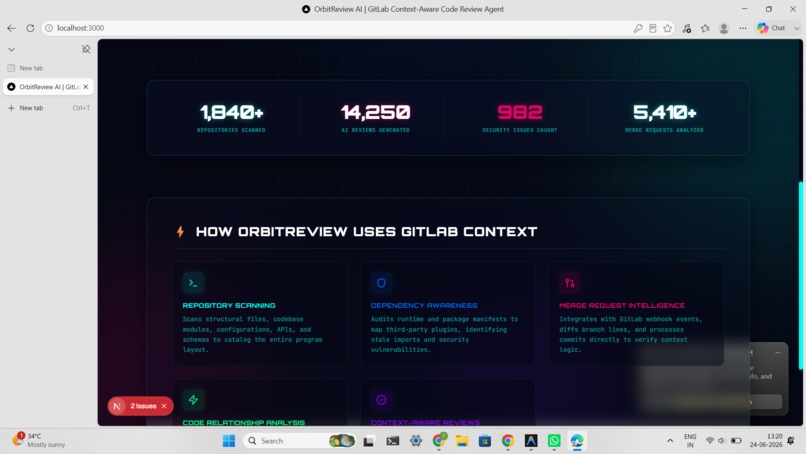Close the OrbitReview AI tab
This screenshot has width=806, height=454.
86,87
